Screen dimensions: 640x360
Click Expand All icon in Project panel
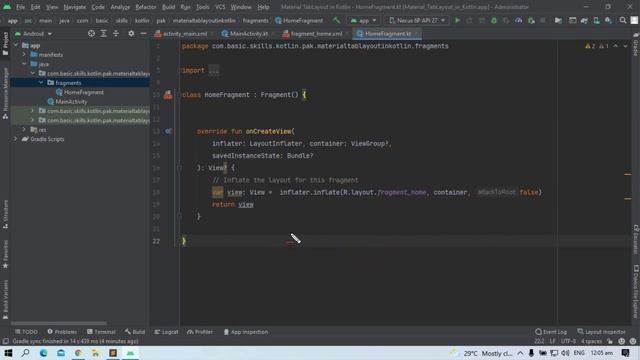click(x=104, y=33)
